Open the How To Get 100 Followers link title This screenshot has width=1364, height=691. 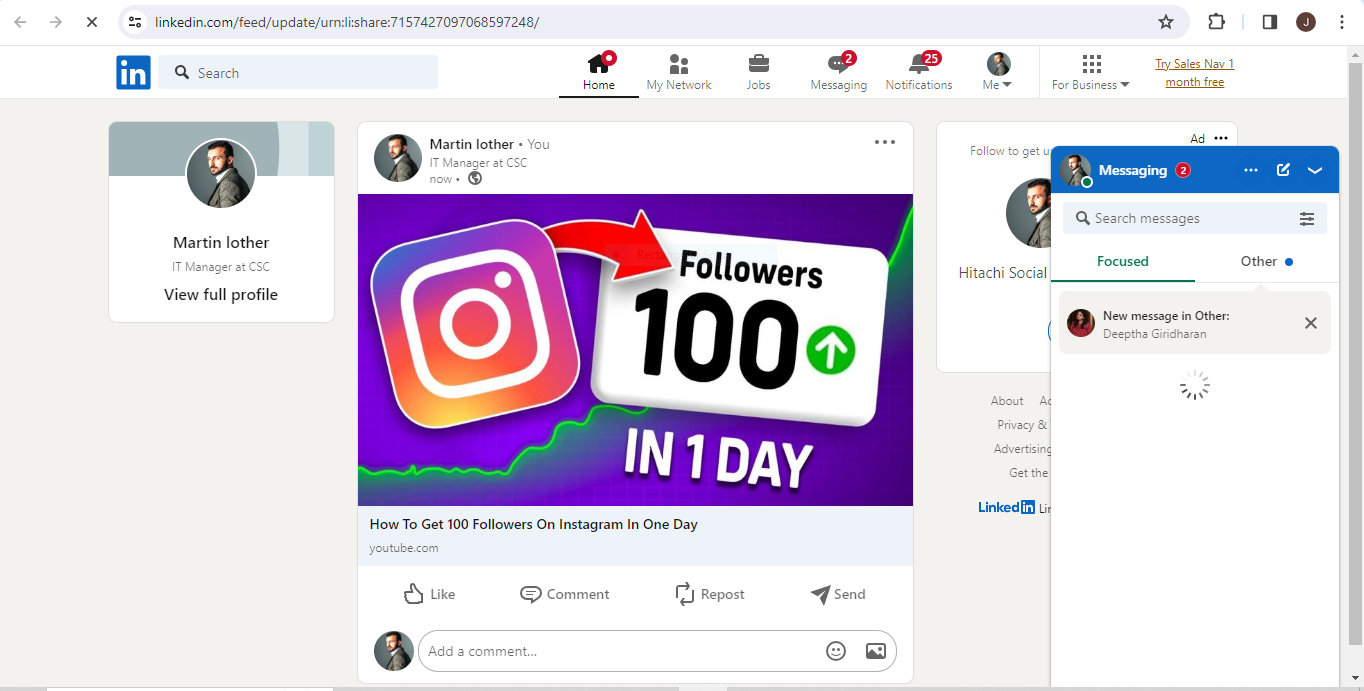(534, 524)
